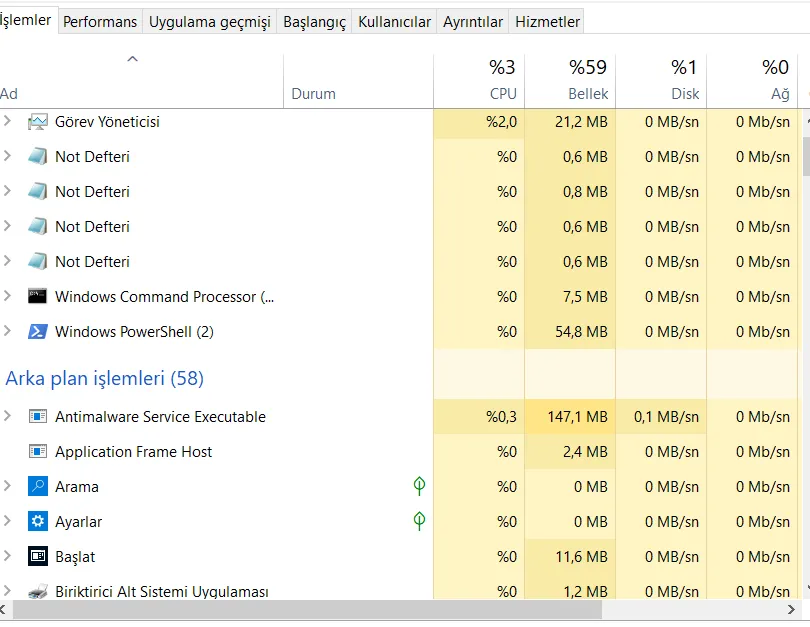This screenshot has width=810, height=627.
Task: Select Antimalware Service Executable name
Action: (x=160, y=417)
